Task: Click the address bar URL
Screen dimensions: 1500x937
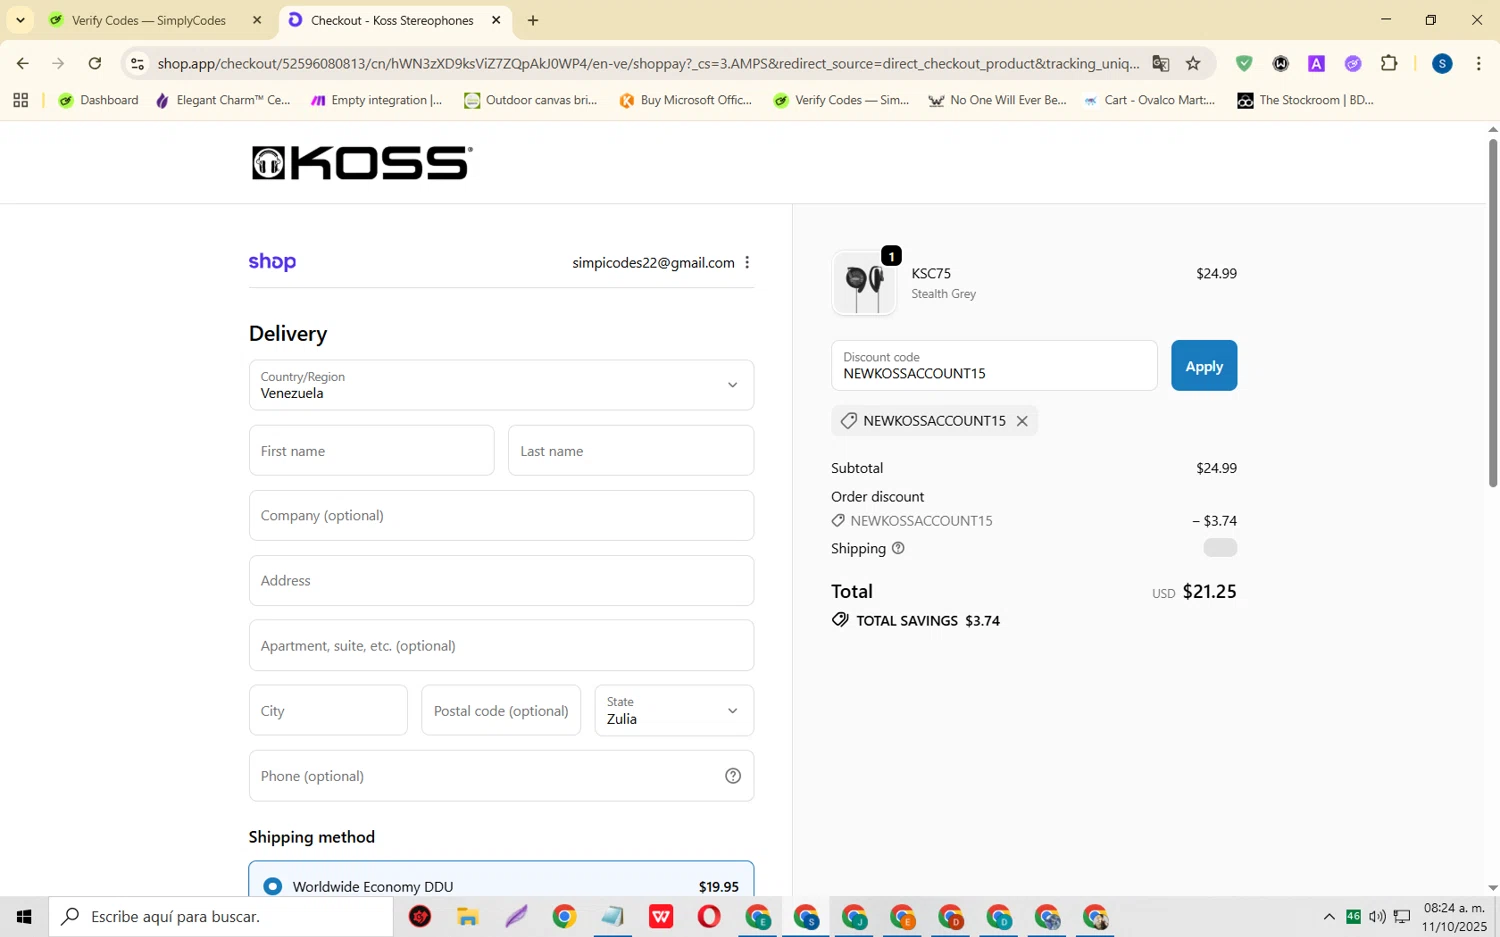Action: click(648, 64)
